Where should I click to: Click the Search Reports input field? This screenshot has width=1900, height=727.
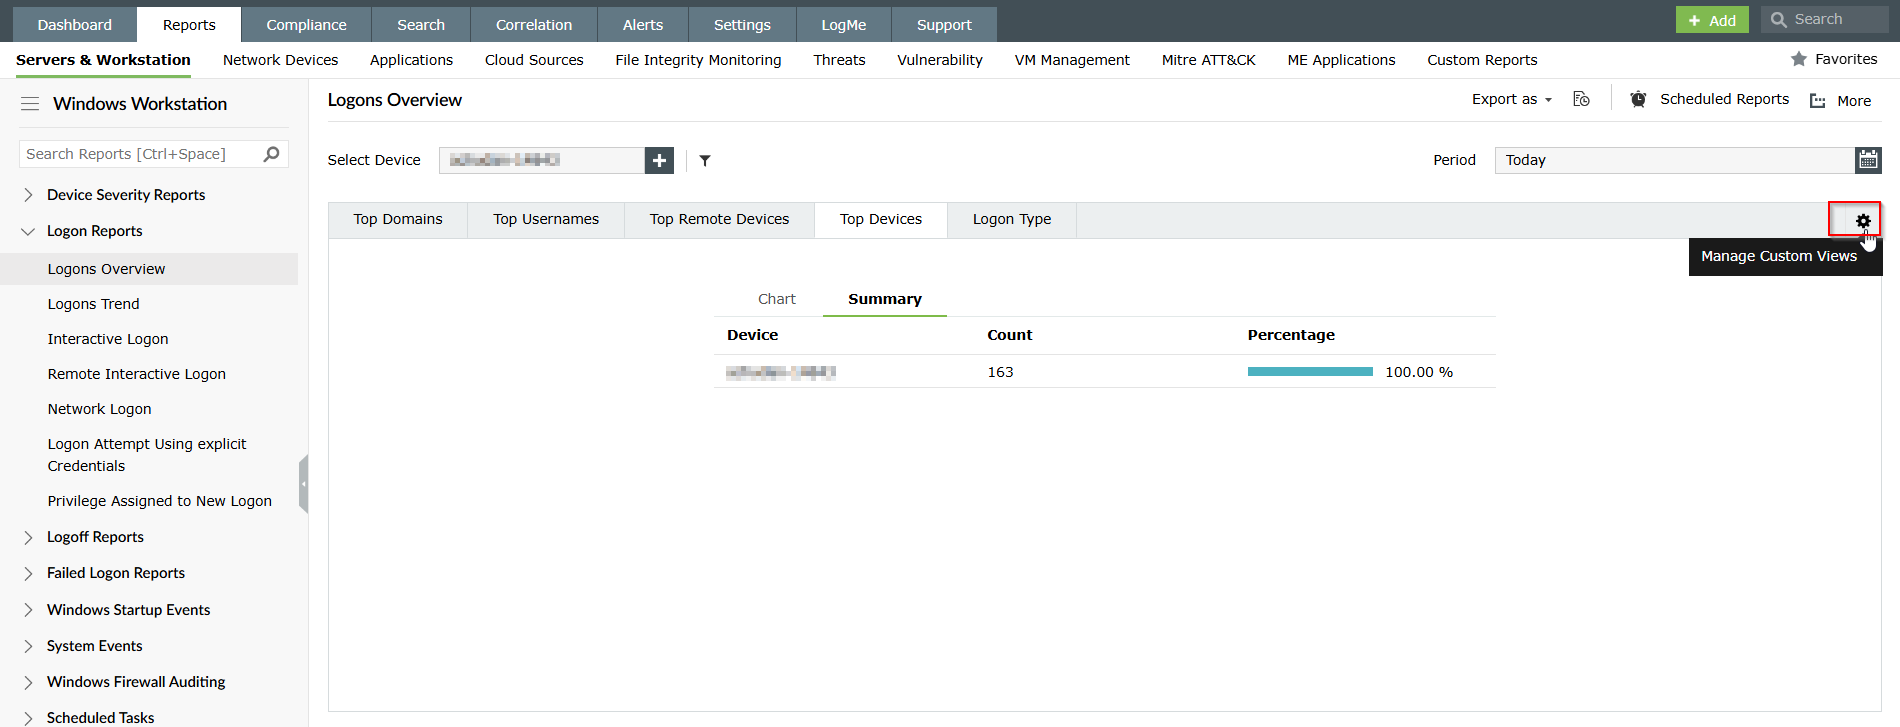click(140, 154)
